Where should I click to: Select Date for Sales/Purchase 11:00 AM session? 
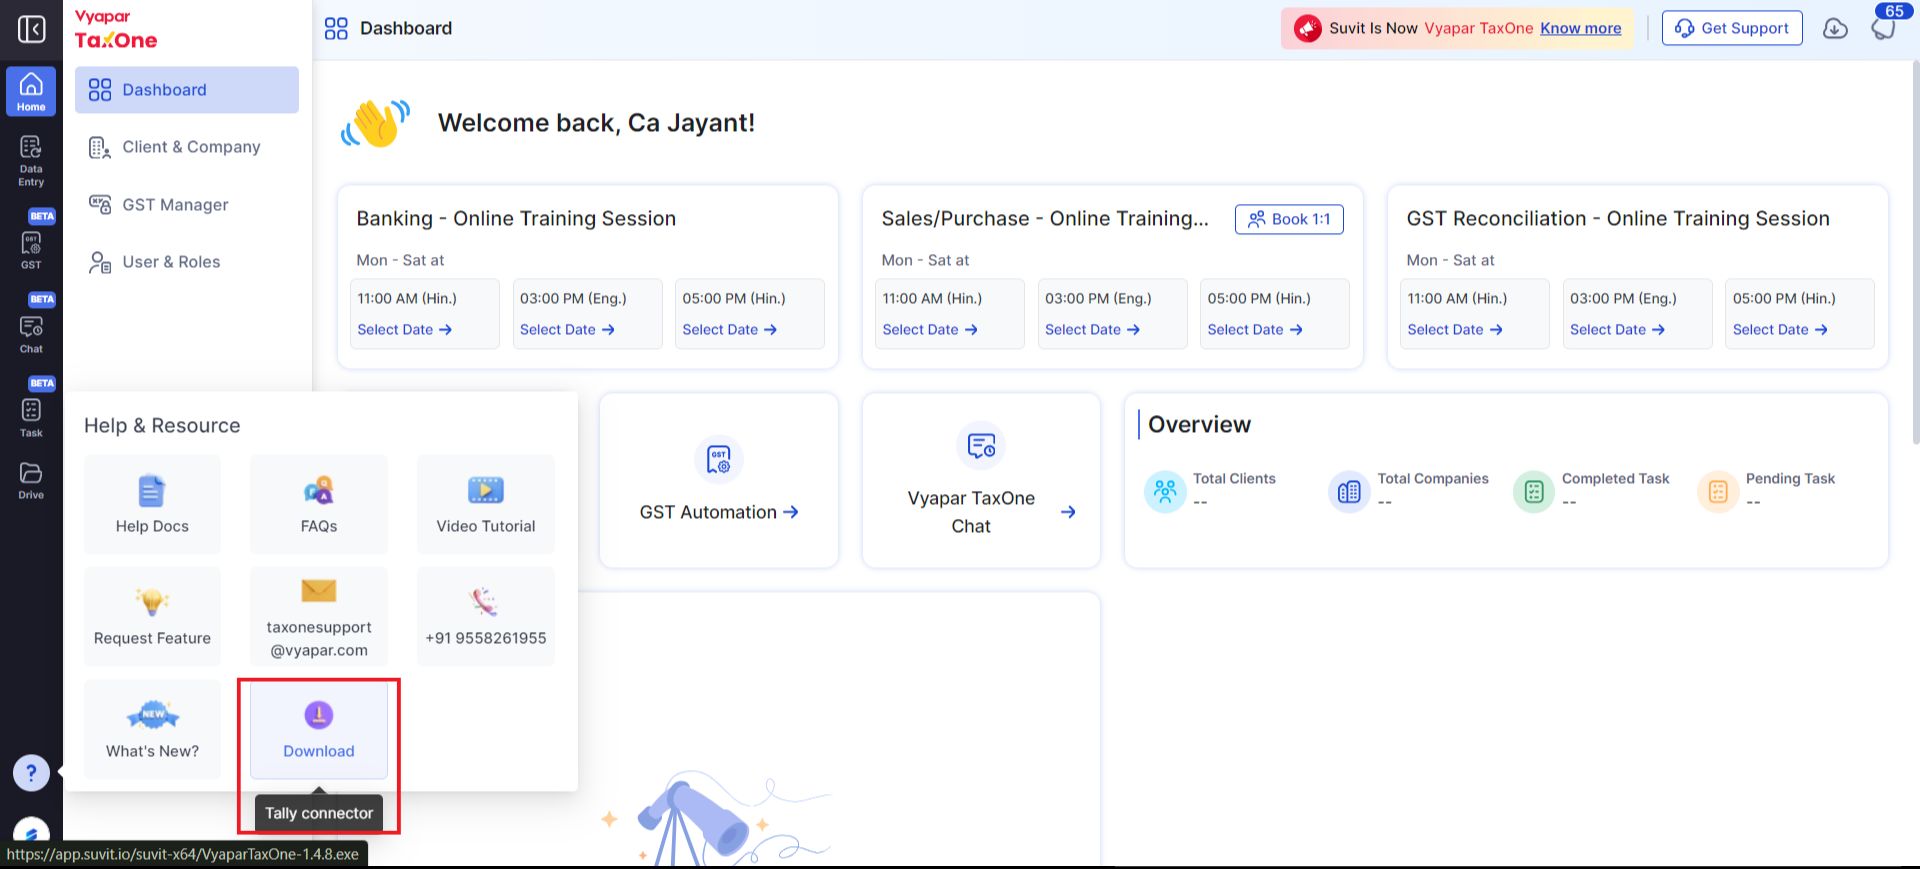point(930,330)
